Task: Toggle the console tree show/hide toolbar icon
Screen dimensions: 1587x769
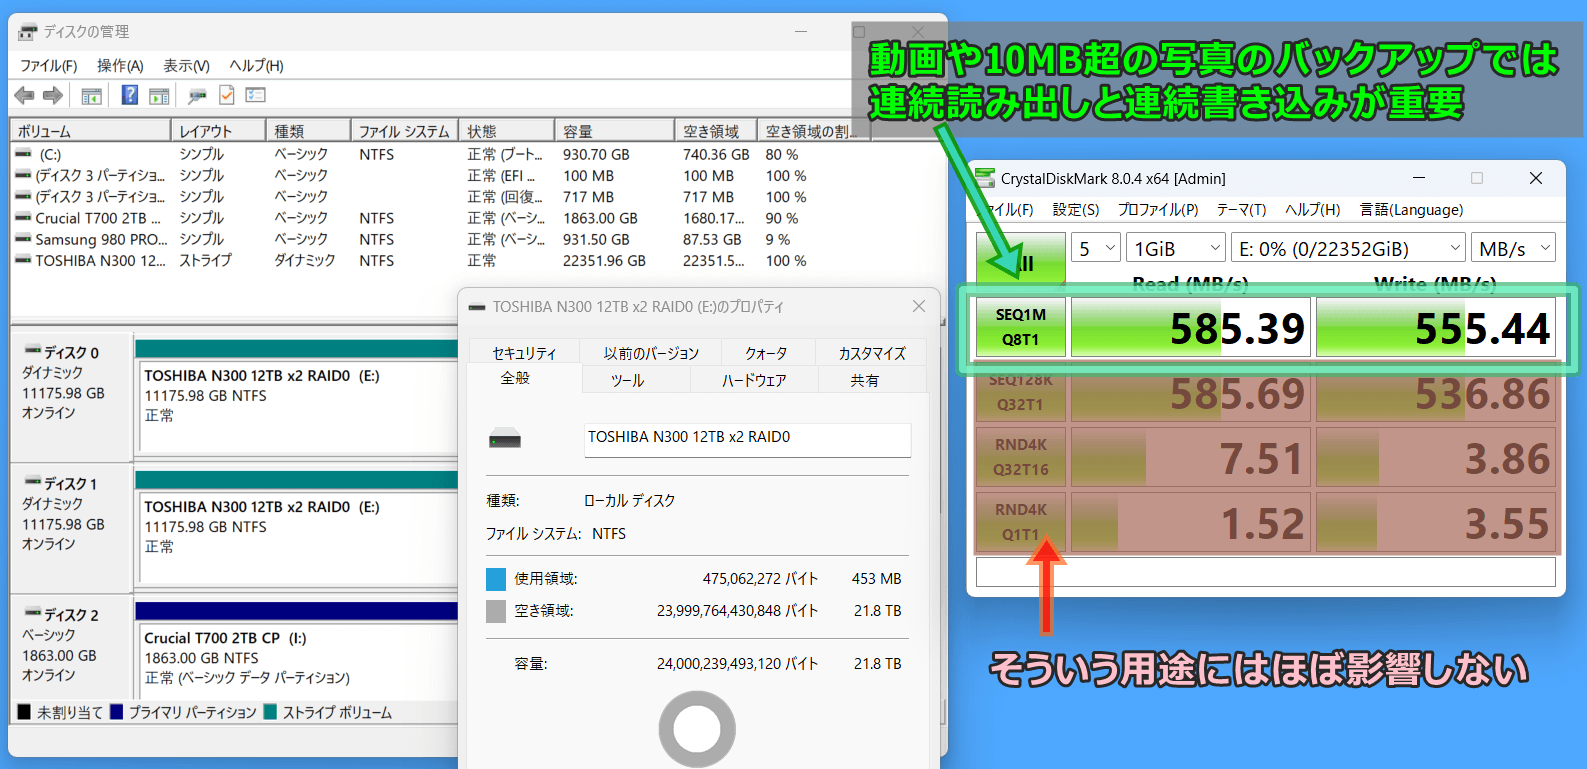Action: (x=91, y=96)
